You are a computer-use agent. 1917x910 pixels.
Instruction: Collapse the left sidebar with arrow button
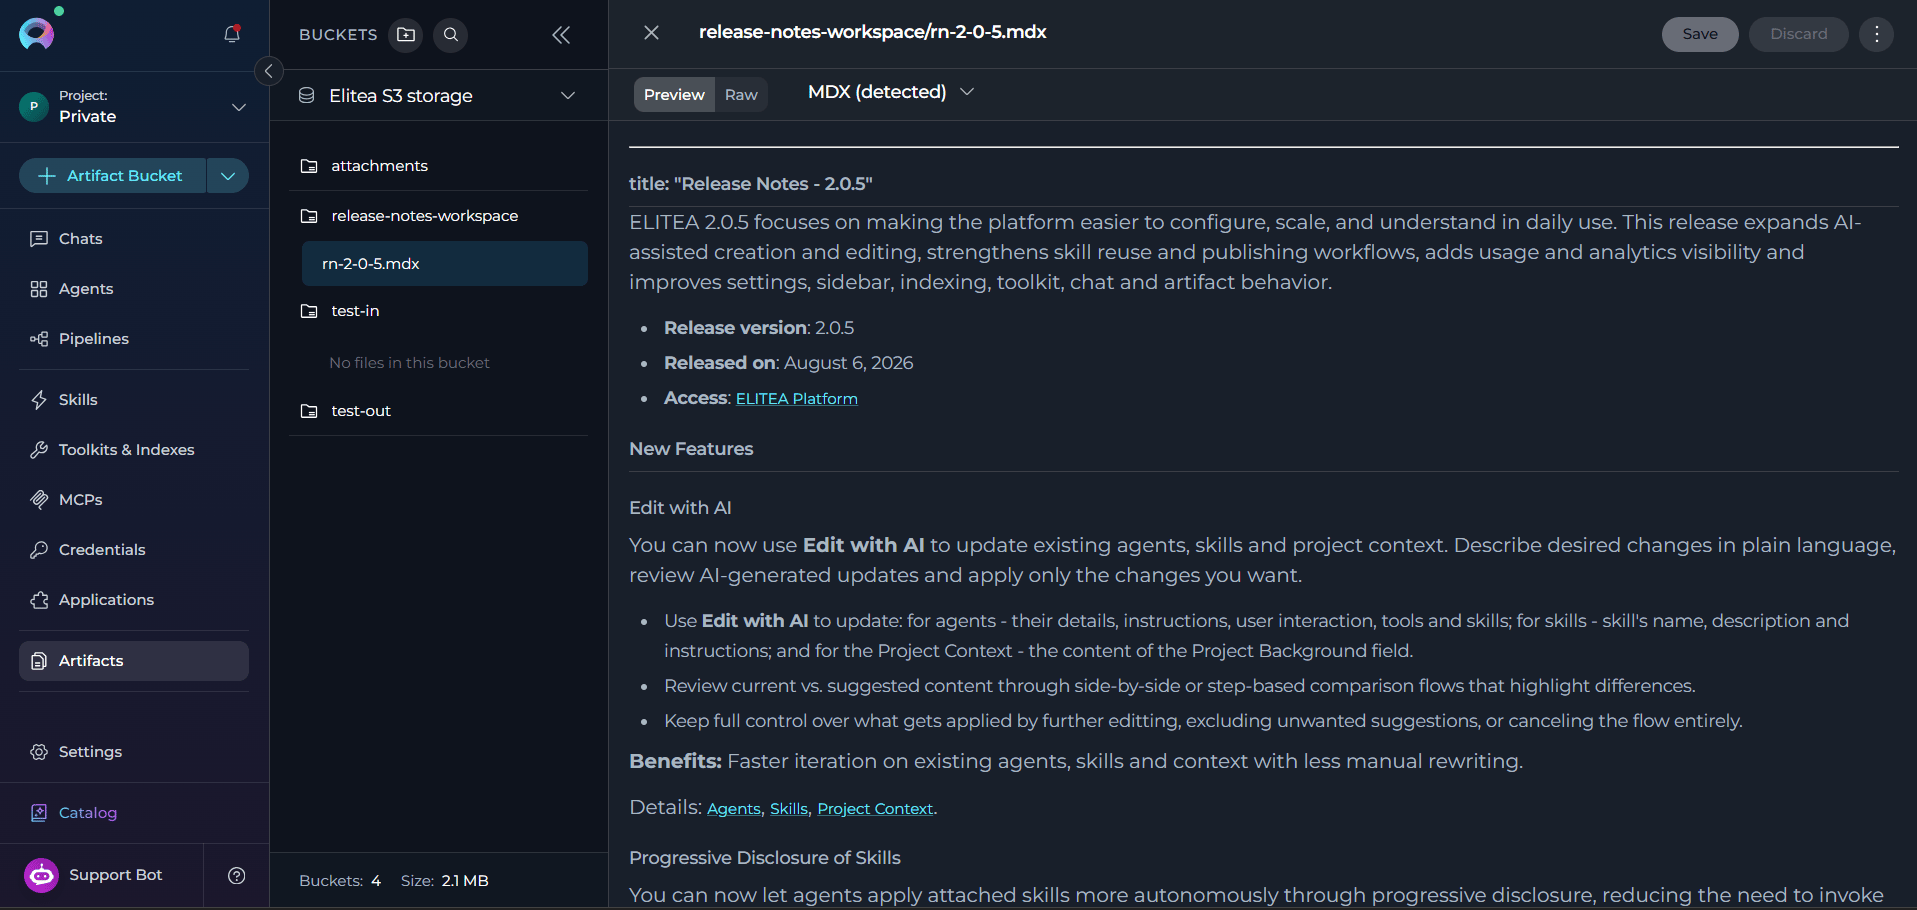tap(268, 71)
